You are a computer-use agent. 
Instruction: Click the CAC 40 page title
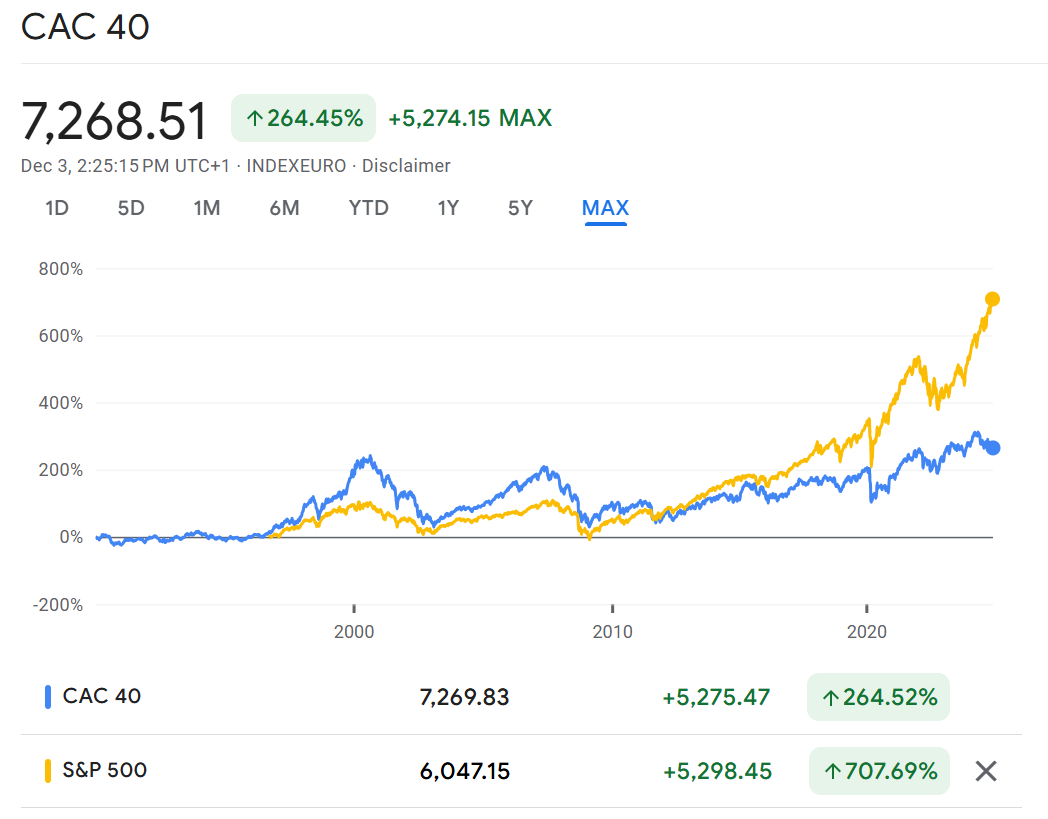[x=85, y=27]
